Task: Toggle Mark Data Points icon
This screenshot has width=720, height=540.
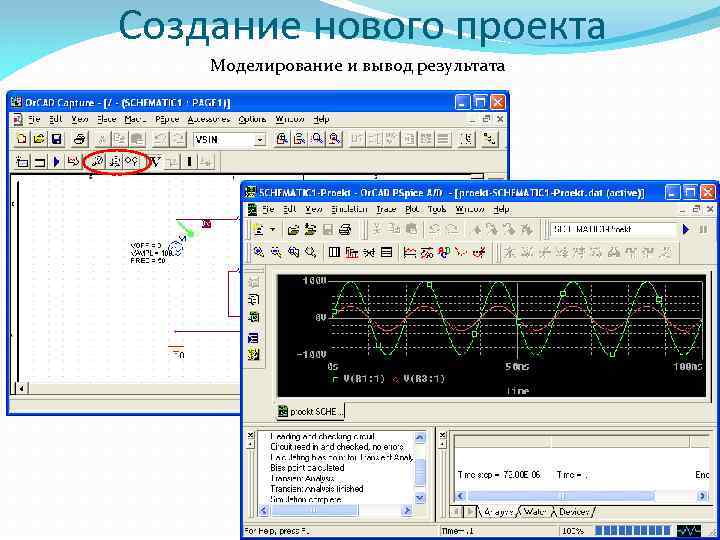Action: coord(462,252)
